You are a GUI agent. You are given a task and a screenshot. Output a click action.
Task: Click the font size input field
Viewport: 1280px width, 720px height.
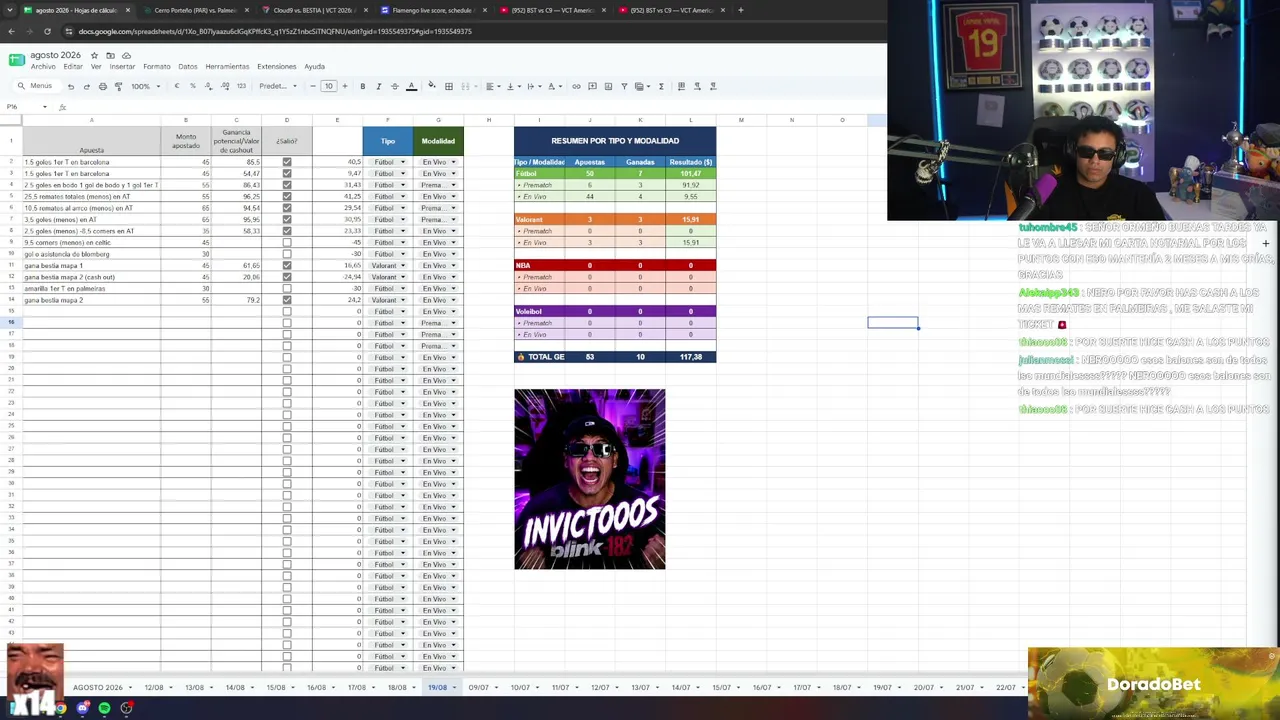click(328, 86)
